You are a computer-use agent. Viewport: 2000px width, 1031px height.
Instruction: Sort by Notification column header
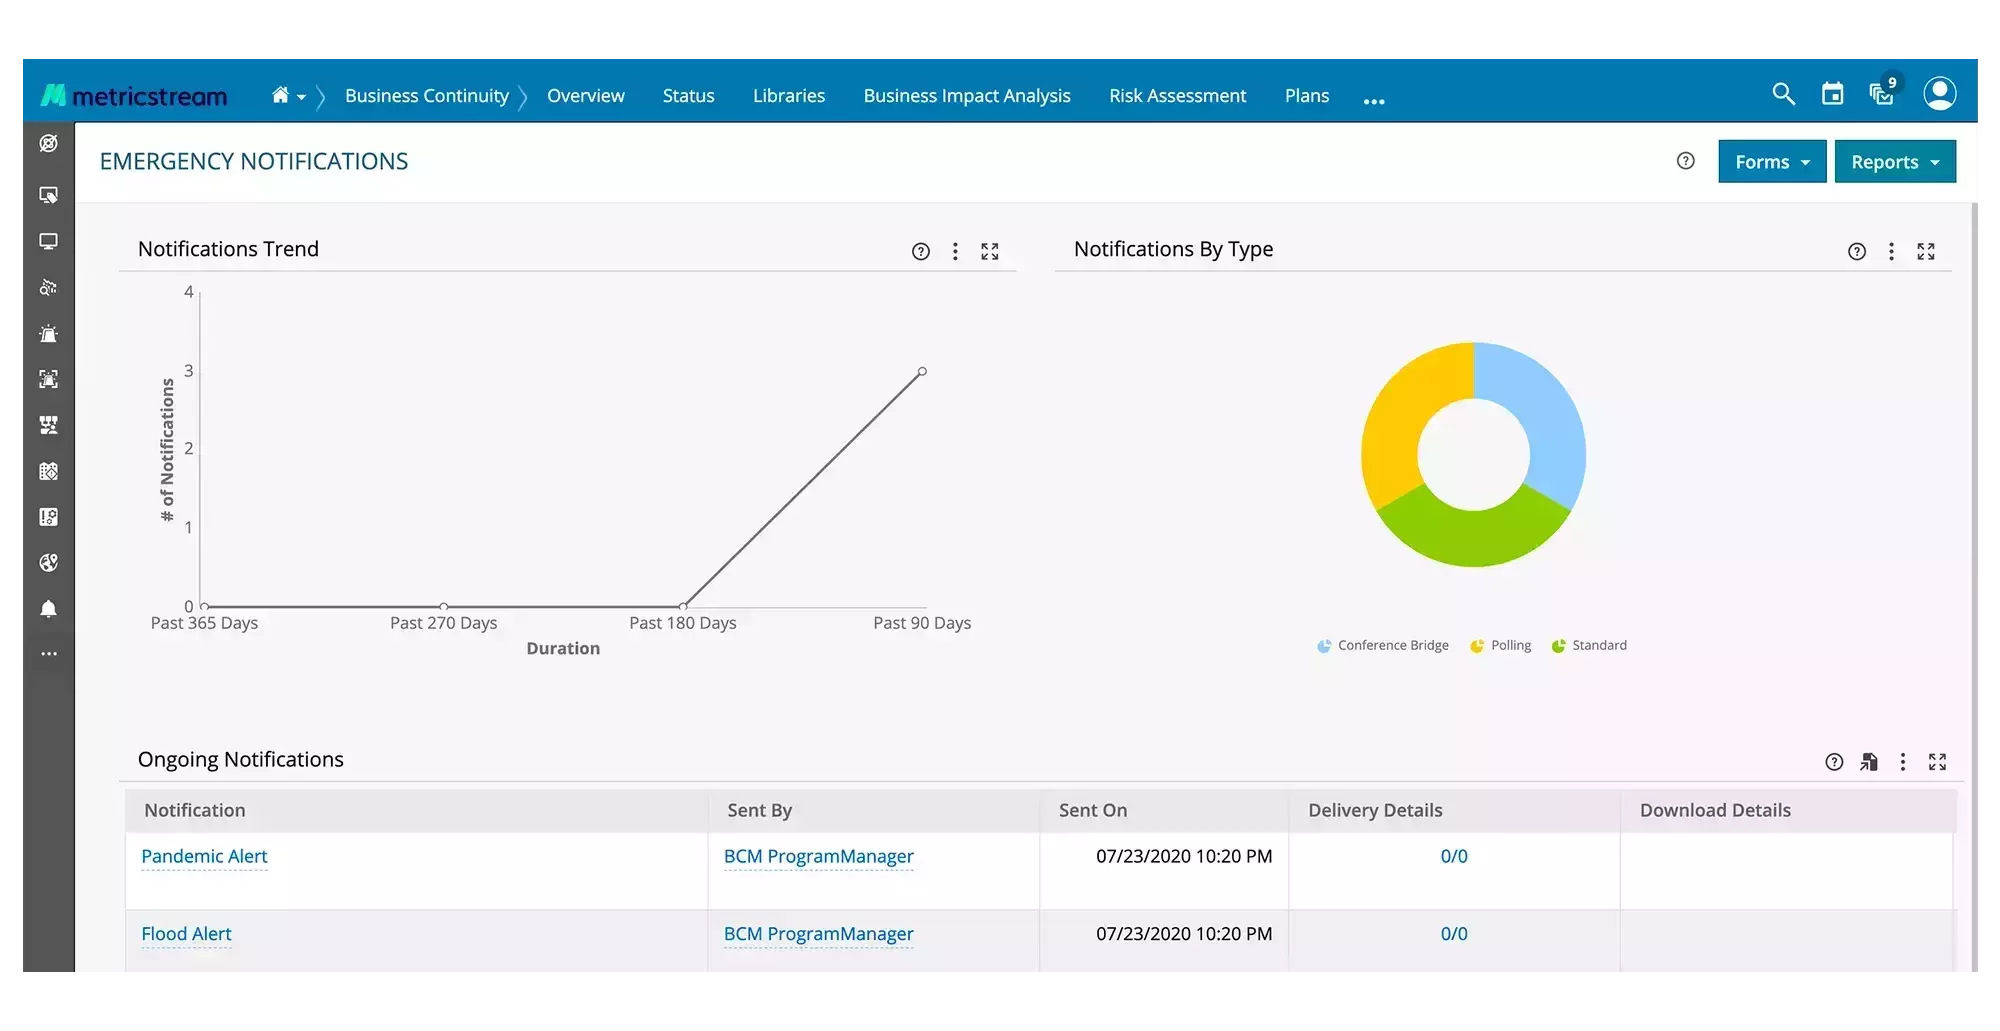coord(417,811)
